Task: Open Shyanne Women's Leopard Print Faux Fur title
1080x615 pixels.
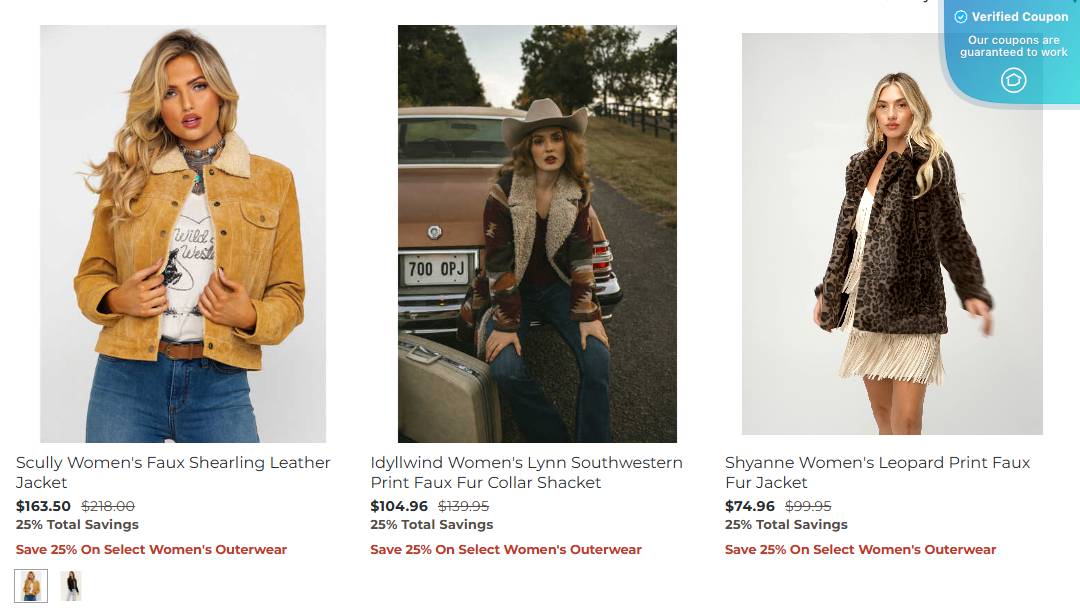Action: click(878, 472)
